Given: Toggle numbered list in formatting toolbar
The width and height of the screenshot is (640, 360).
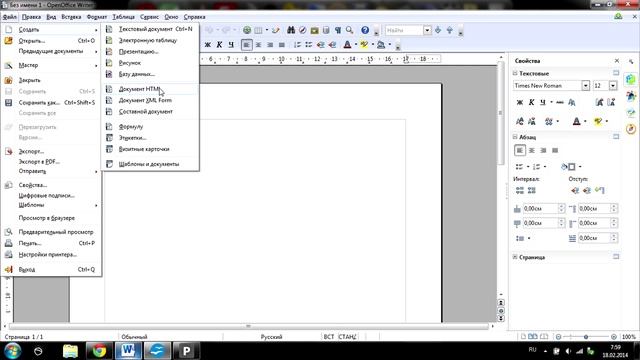Looking at the screenshot, I should (x=297, y=45).
